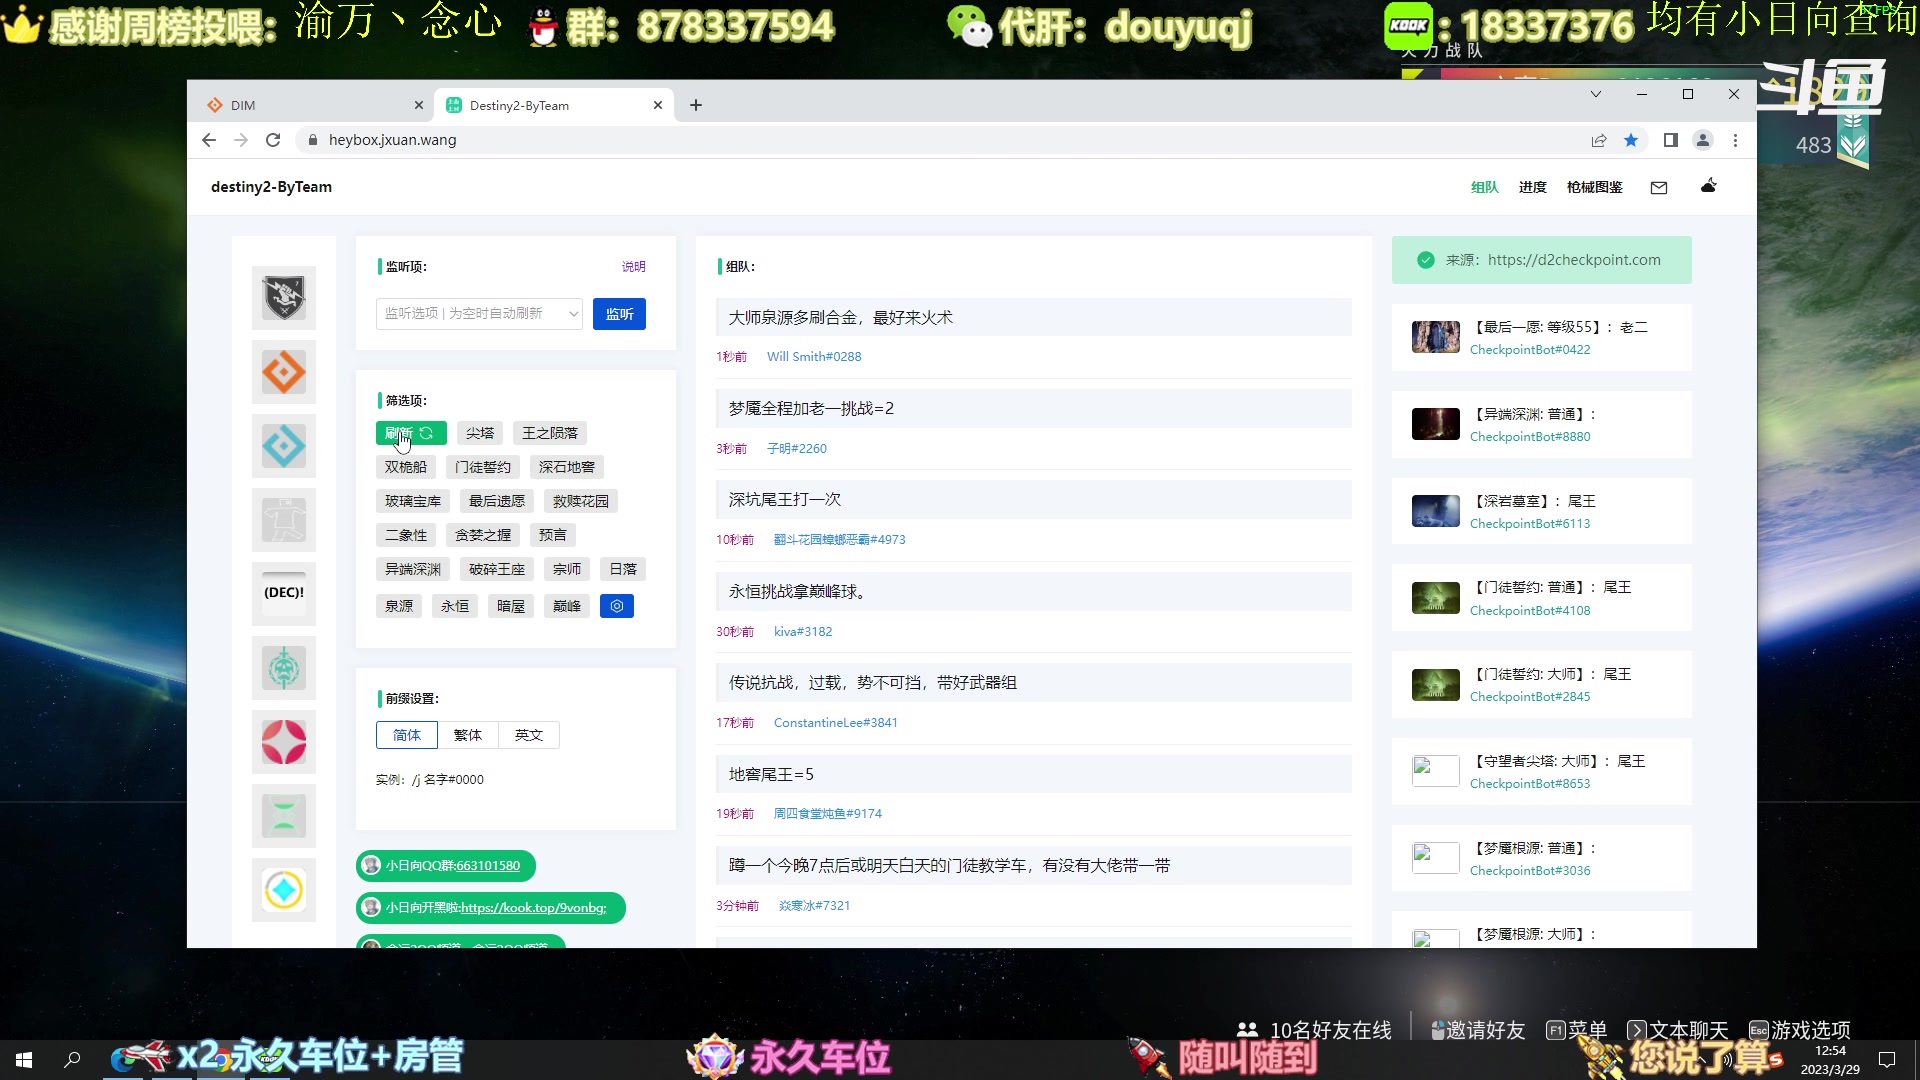This screenshot has height=1080, width=1920.
Task: Click the (DEC)! sidebar icon
Action: pos(284,594)
